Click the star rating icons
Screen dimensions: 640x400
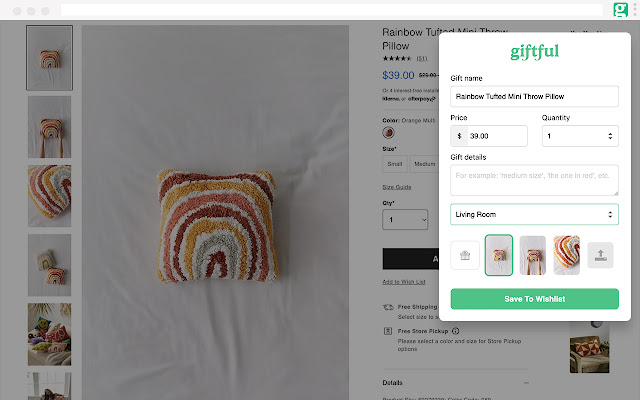tap(397, 59)
